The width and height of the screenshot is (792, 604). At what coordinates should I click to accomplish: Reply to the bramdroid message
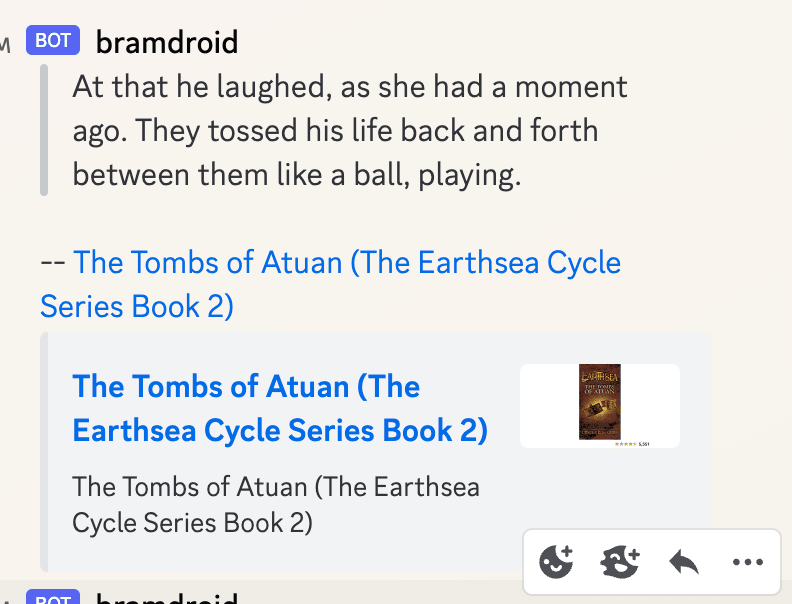click(684, 562)
